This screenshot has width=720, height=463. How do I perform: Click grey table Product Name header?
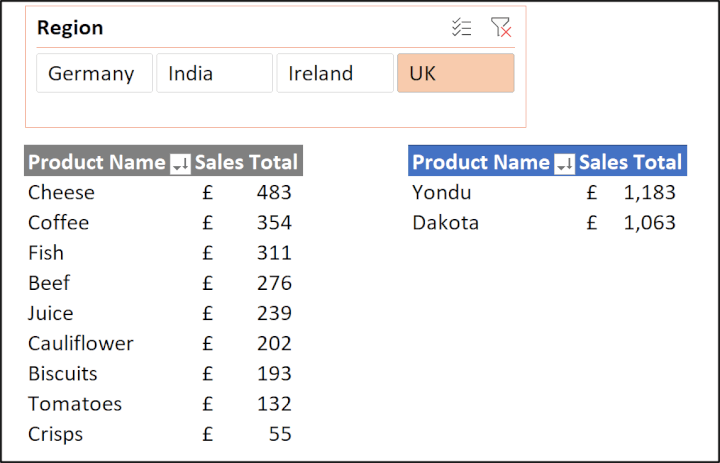pyautogui.click(x=96, y=162)
